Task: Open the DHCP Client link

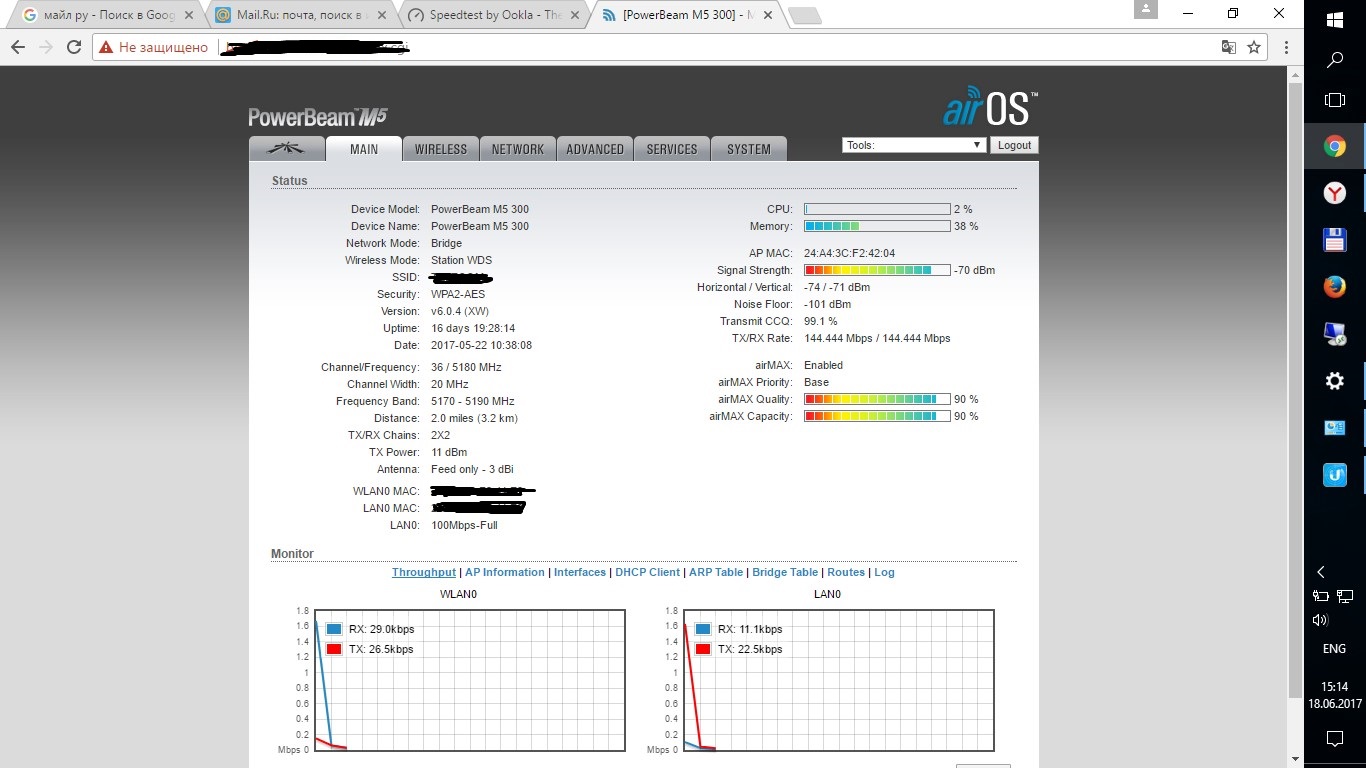Action: coord(647,573)
